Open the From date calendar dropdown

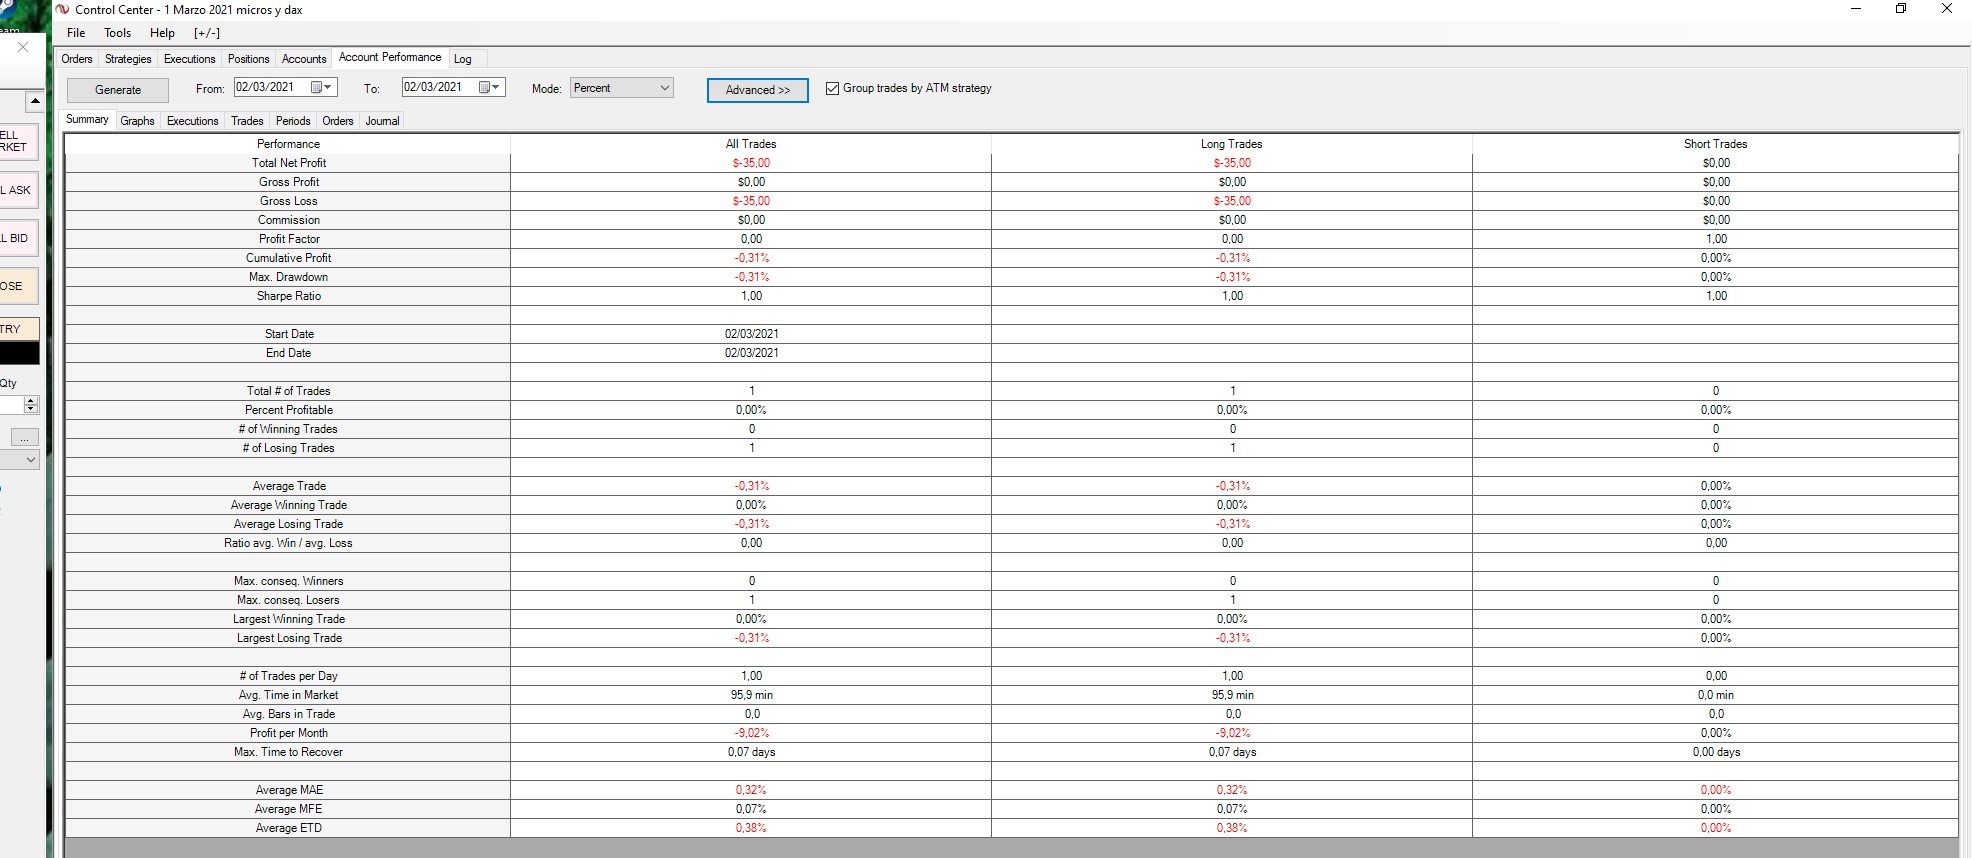pos(322,87)
